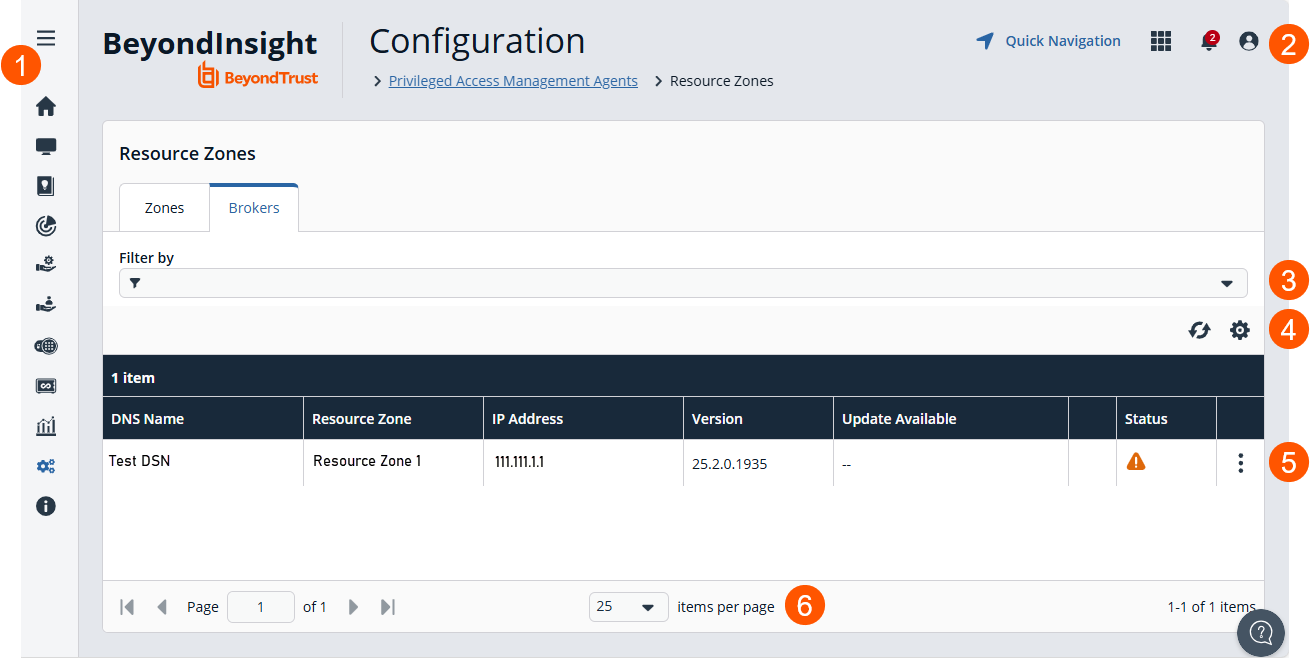Refresh the brokers grid
This screenshot has height=658, width=1310.
(x=1199, y=330)
